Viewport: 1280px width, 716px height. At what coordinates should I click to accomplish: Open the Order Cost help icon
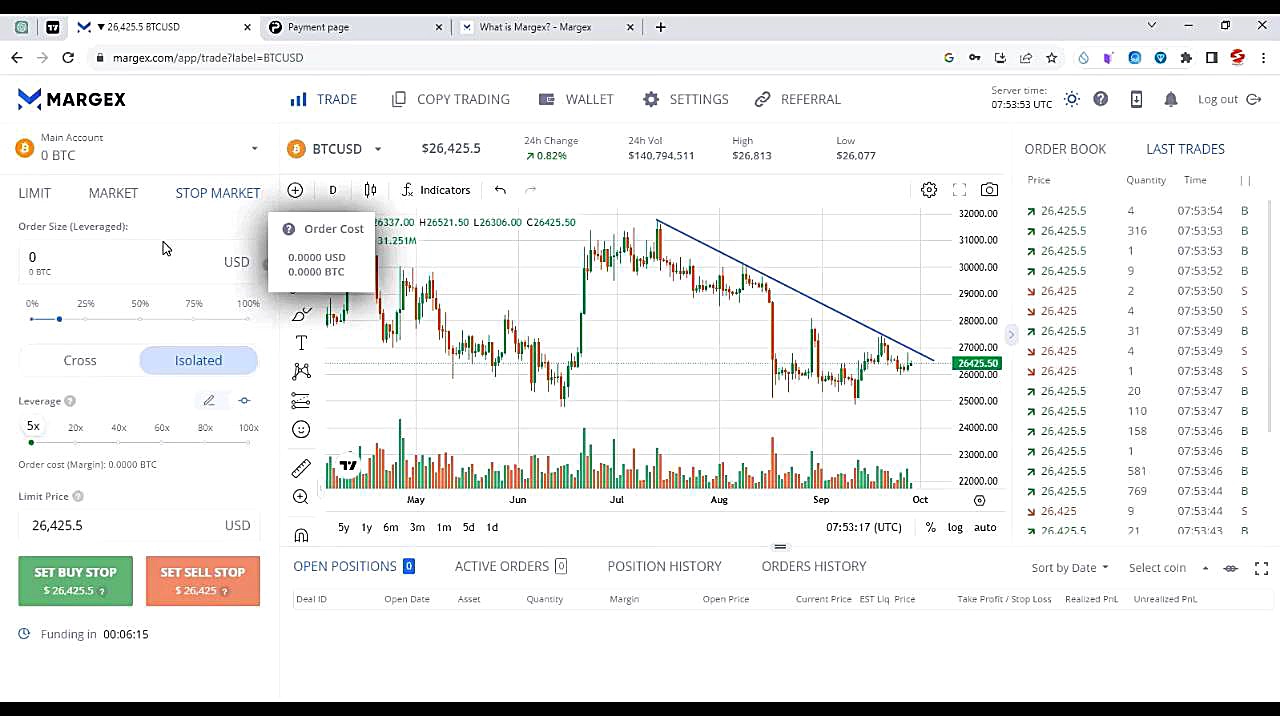coord(289,229)
